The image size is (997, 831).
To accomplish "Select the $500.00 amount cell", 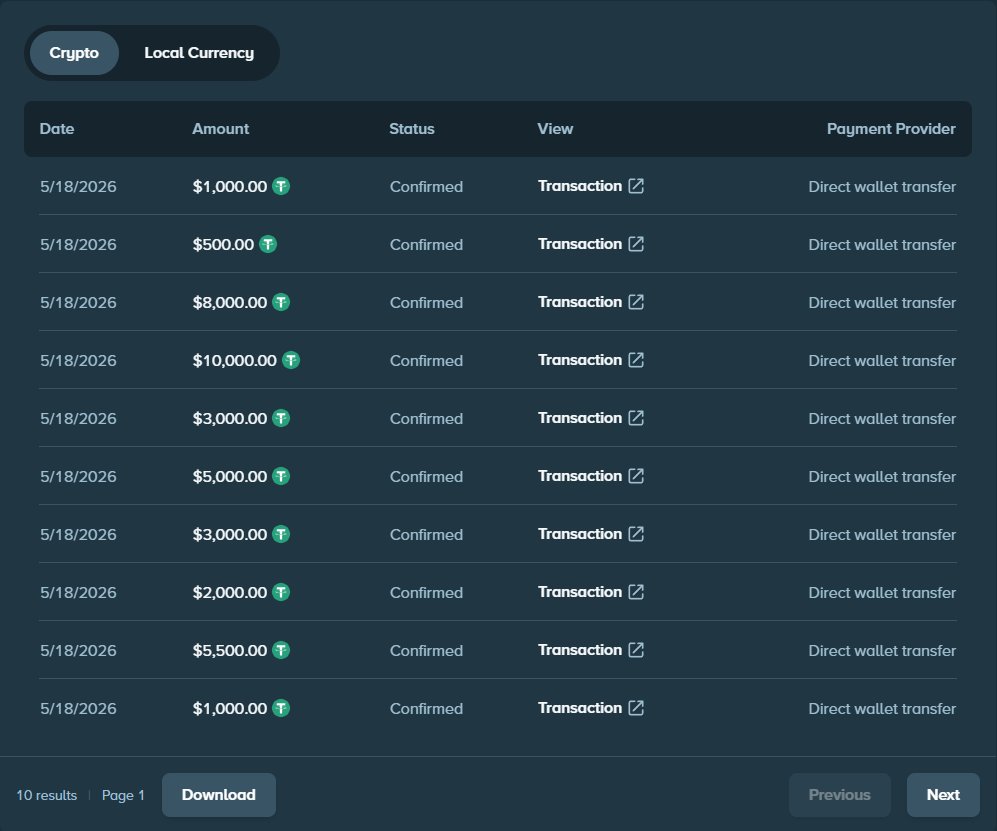I will click(223, 245).
